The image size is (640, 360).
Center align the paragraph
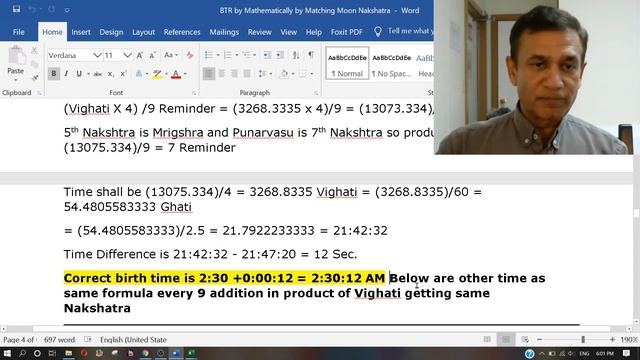[222, 74]
